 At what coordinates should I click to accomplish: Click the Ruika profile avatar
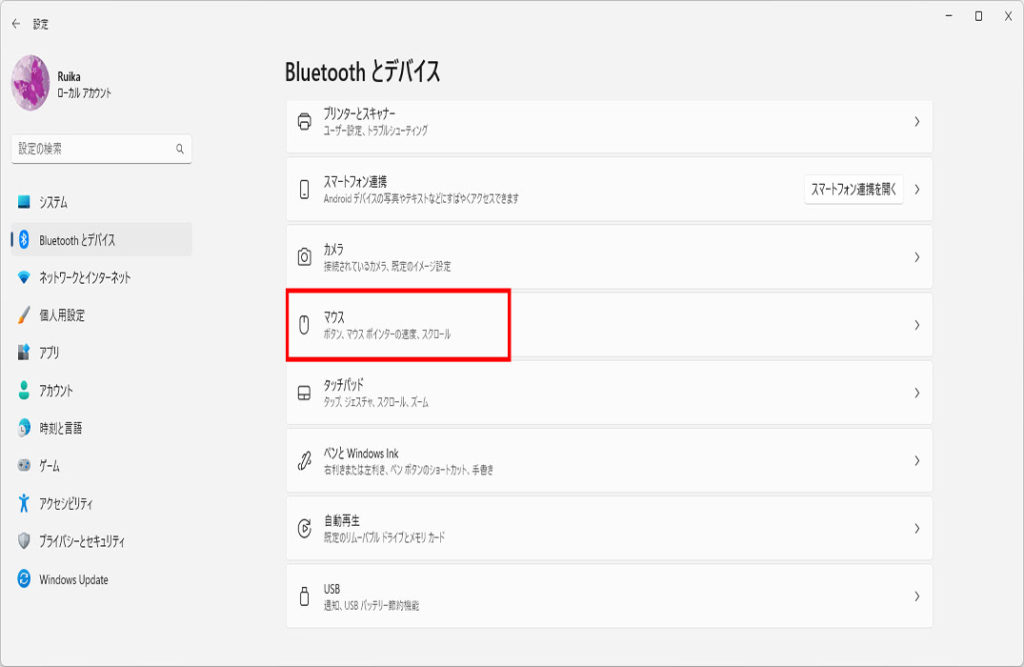click(x=30, y=83)
